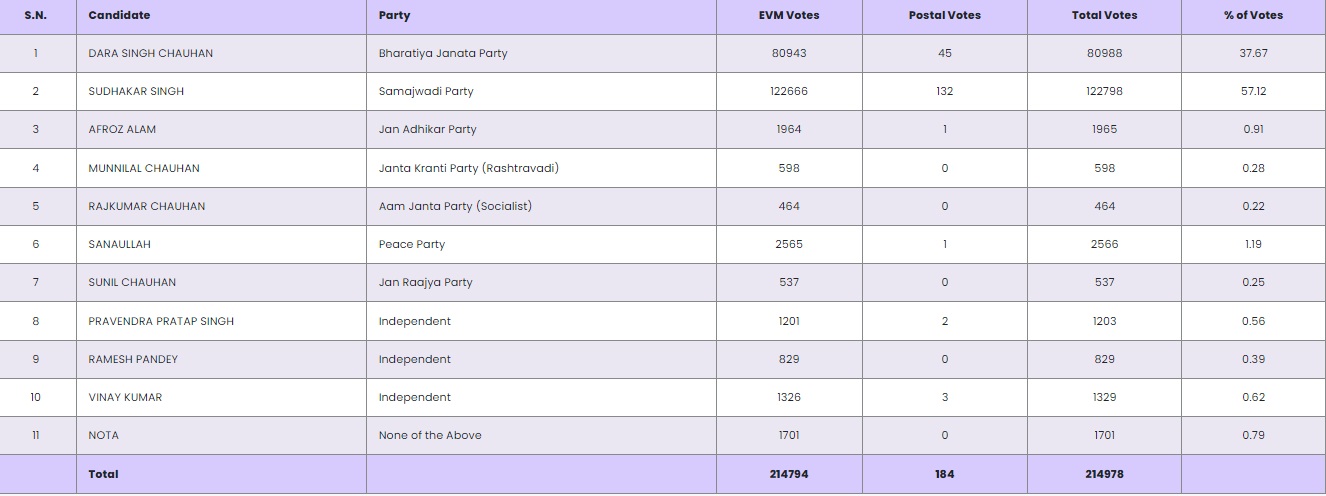The width and height of the screenshot is (1326, 496).
Task: Click the Total row label
Action: (103, 474)
